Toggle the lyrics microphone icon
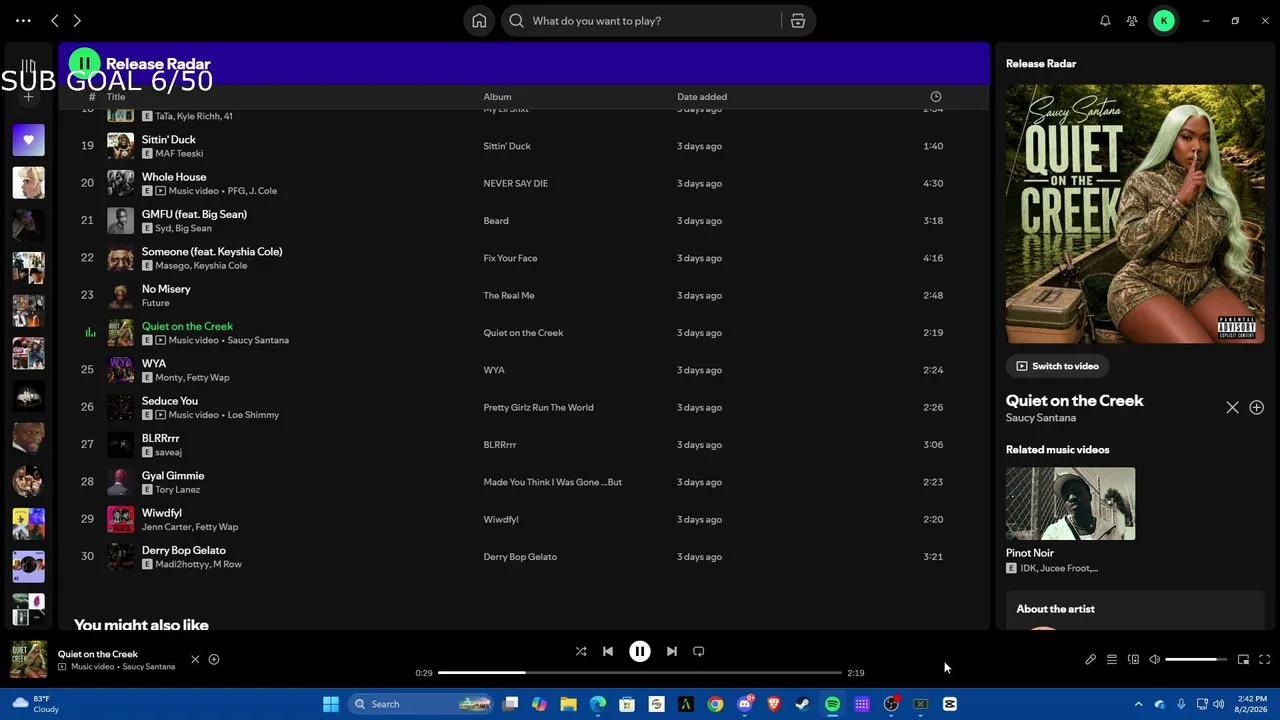This screenshot has height=720, width=1280. 1091,660
